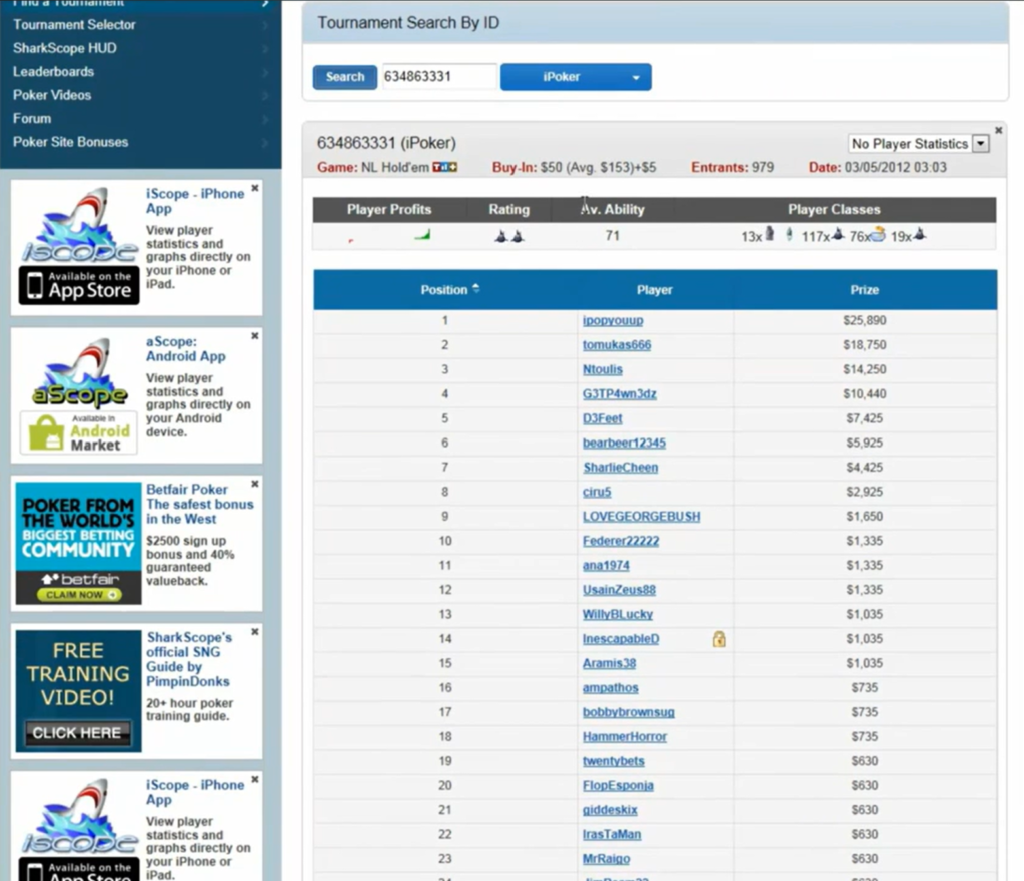Open player ipopyouup's profile
1024x881 pixels.
[613, 321]
